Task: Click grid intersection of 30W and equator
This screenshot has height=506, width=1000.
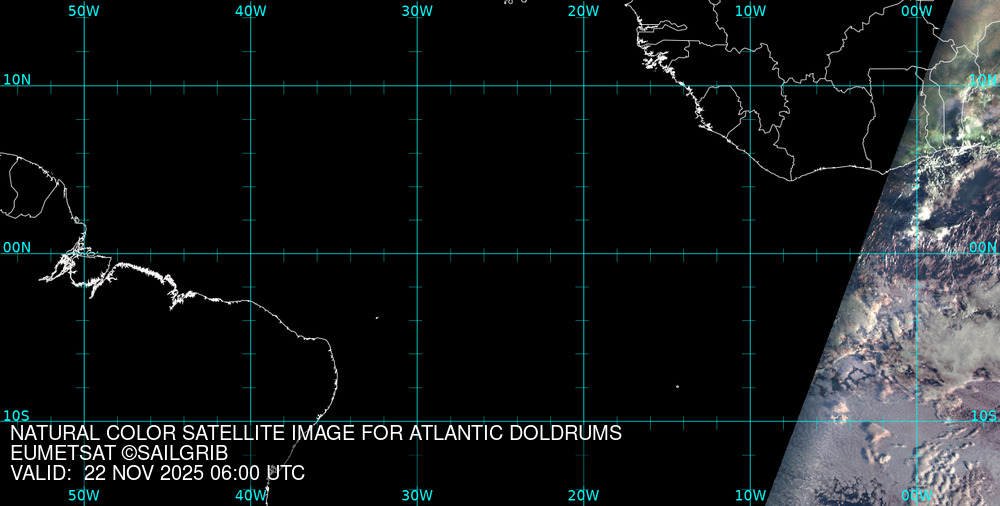Action: (417, 253)
